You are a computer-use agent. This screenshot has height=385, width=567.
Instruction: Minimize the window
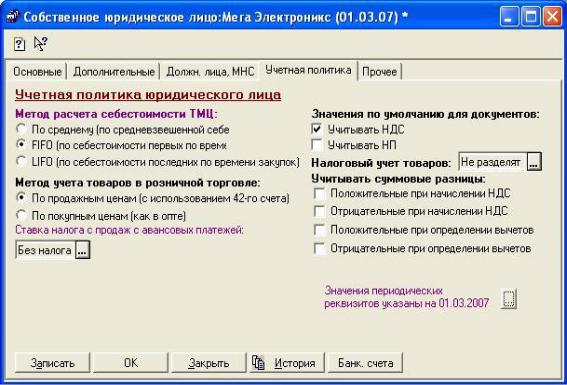(x=509, y=17)
